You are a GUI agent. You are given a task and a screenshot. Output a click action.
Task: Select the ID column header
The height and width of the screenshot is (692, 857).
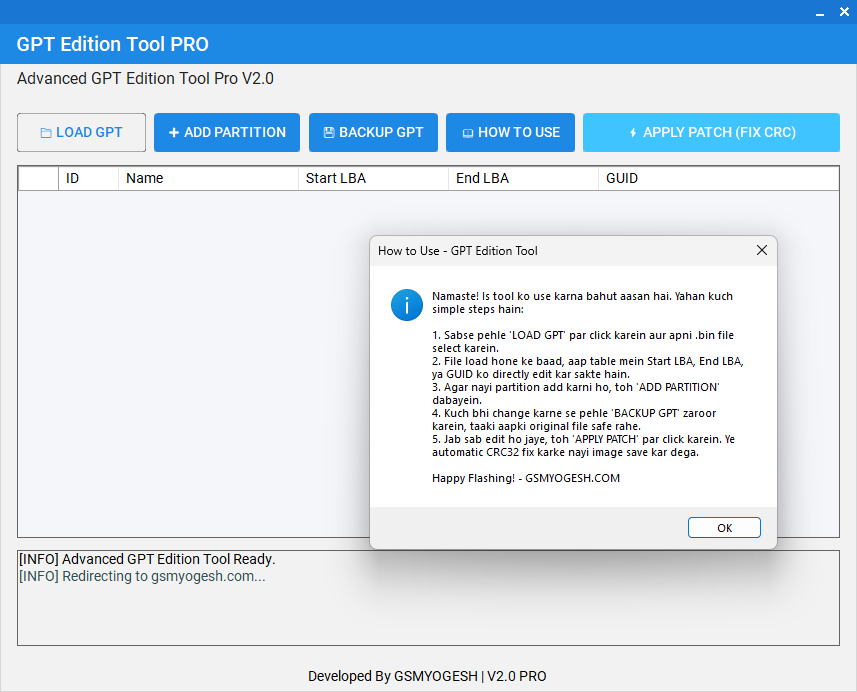(88, 178)
